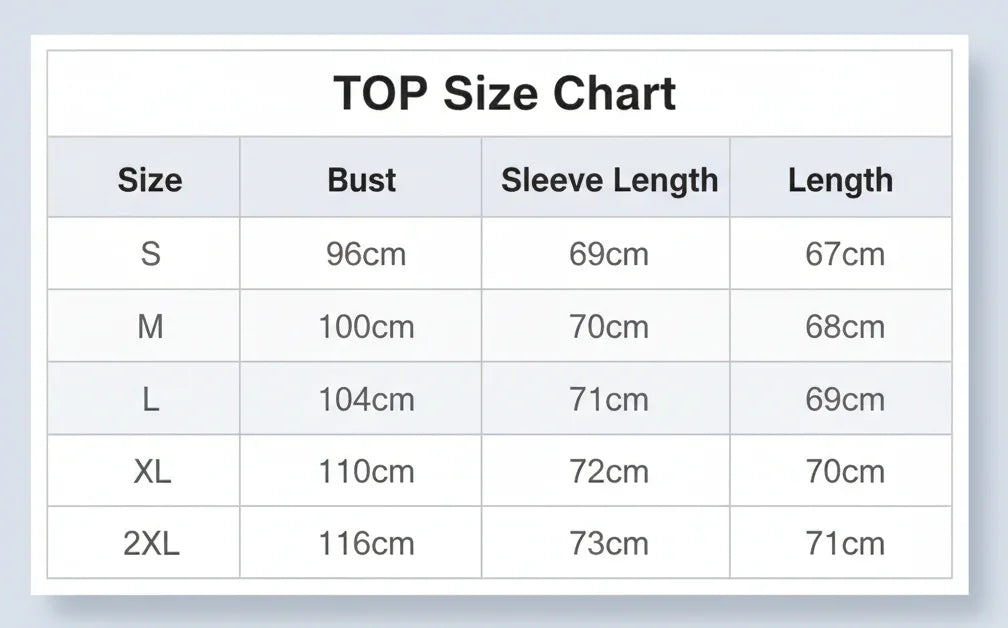Click the XL size row label

[152, 471]
